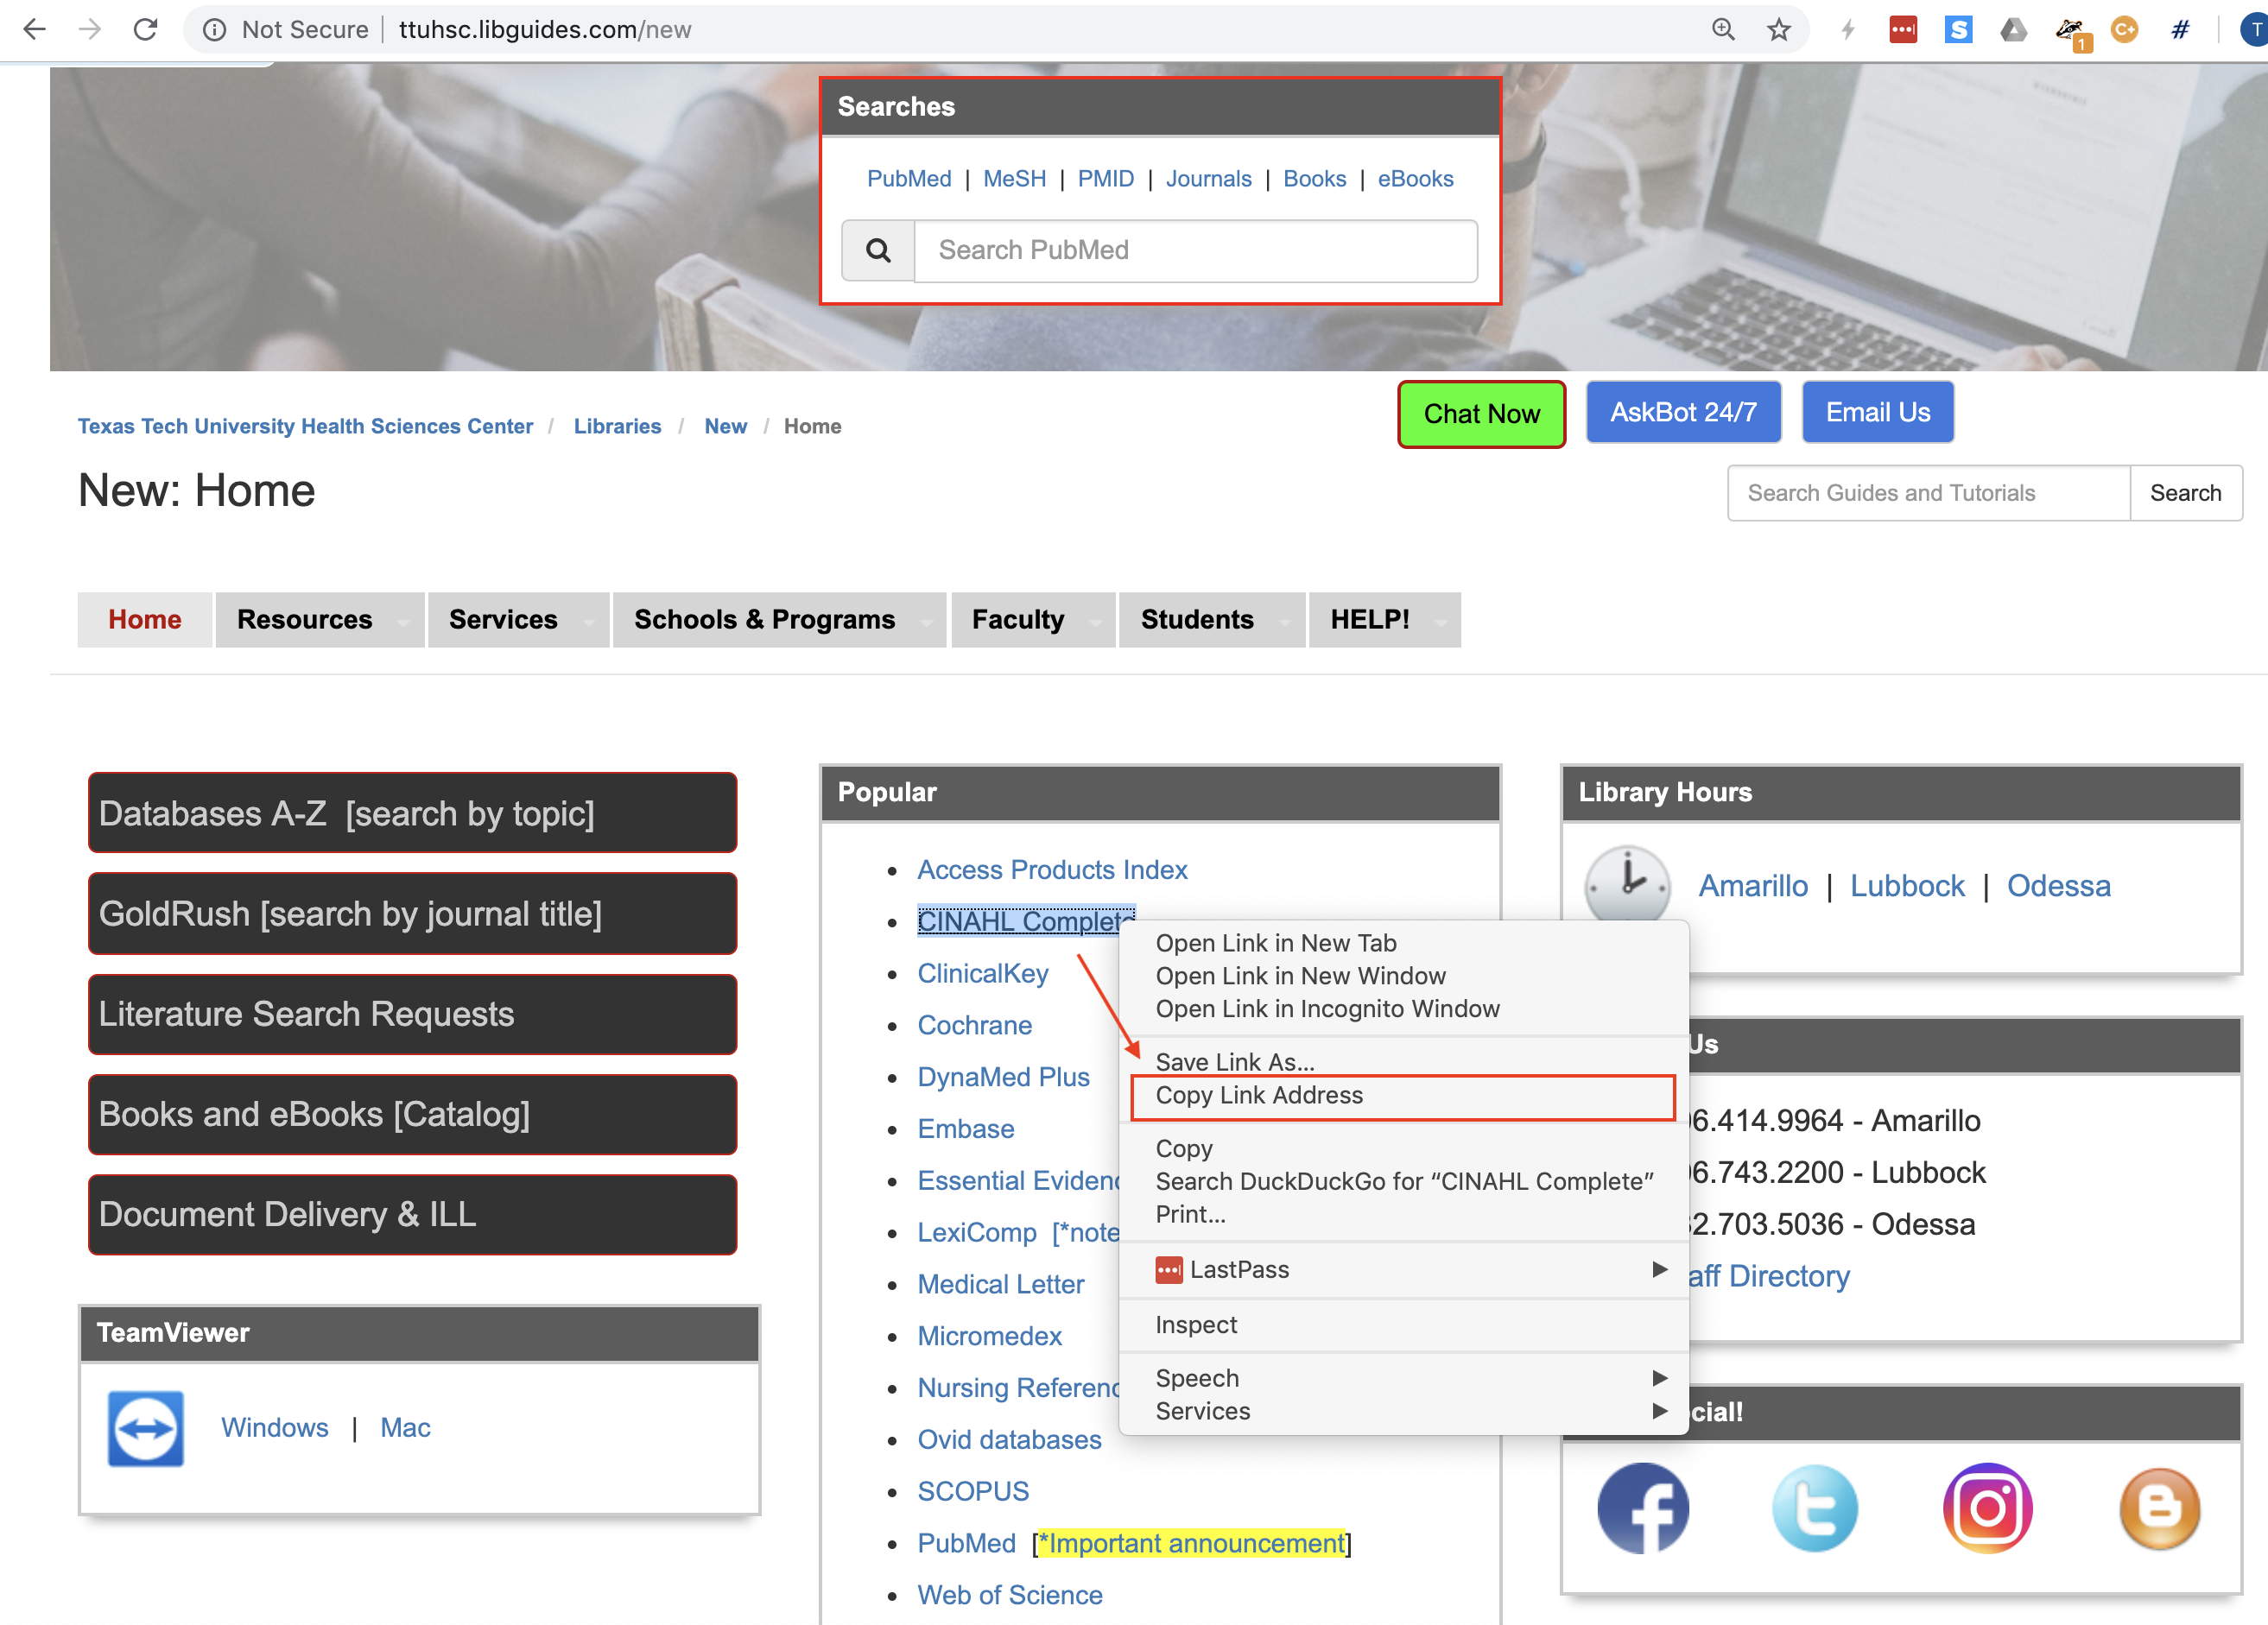Open GoldRush search by journal title
The height and width of the screenshot is (1625, 2268).
[x=412, y=913]
